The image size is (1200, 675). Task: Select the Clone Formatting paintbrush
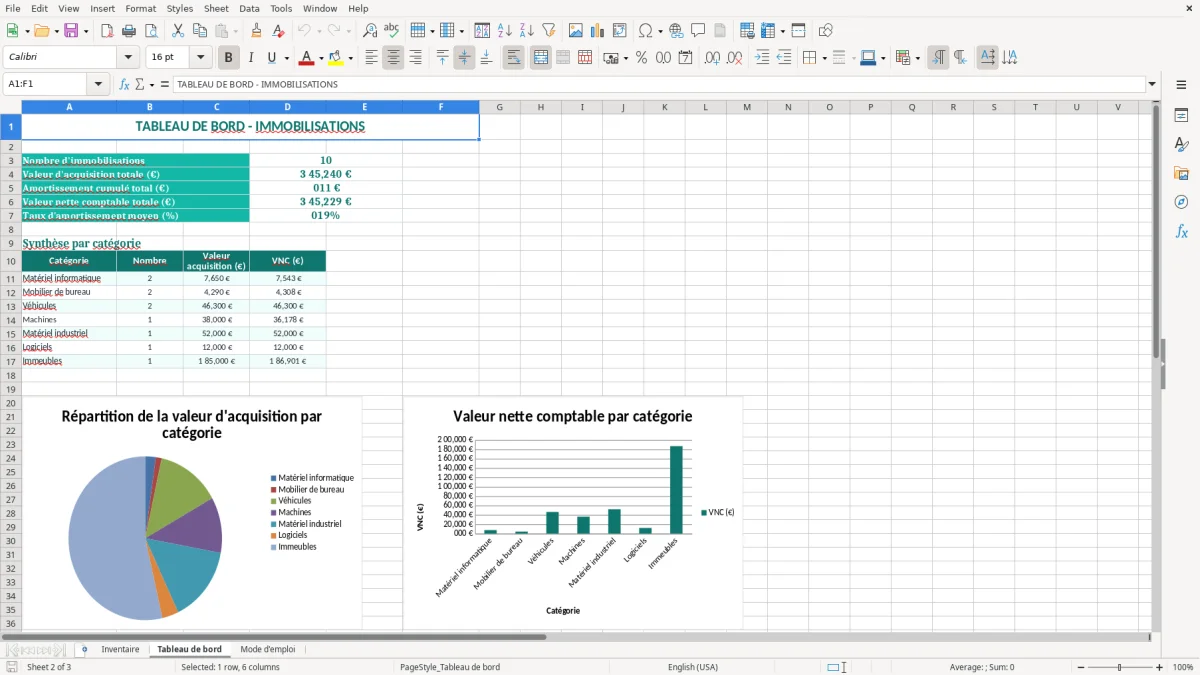pos(257,31)
